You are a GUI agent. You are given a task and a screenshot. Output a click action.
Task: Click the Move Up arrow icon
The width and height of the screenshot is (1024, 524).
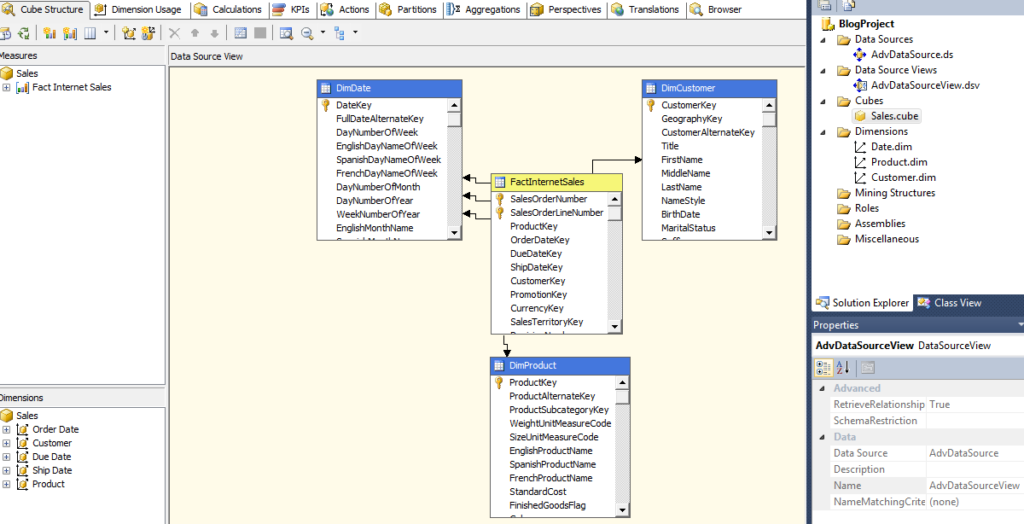(x=194, y=33)
